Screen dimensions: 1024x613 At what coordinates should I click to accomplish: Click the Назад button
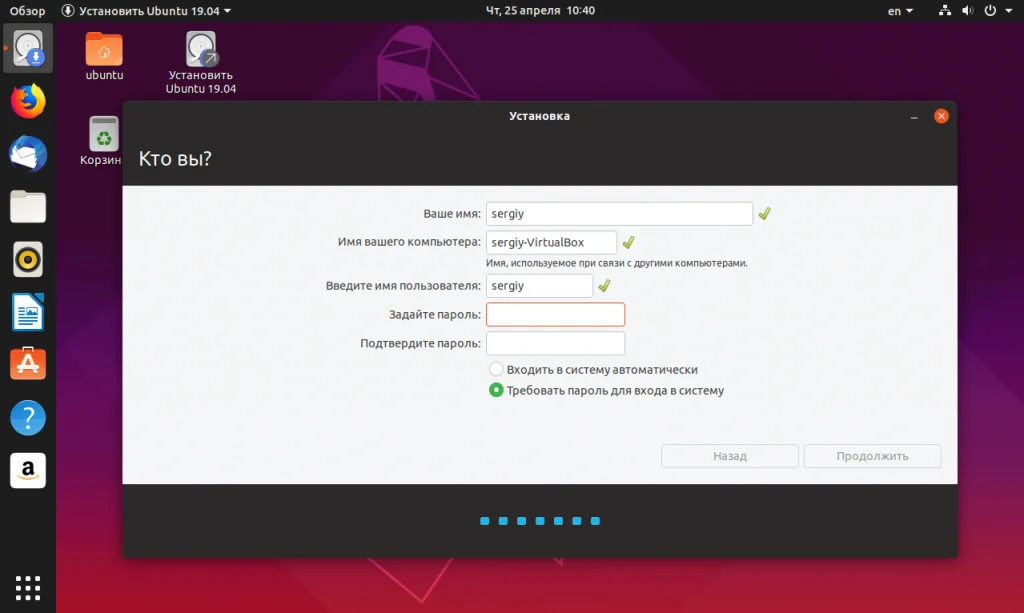tap(729, 456)
